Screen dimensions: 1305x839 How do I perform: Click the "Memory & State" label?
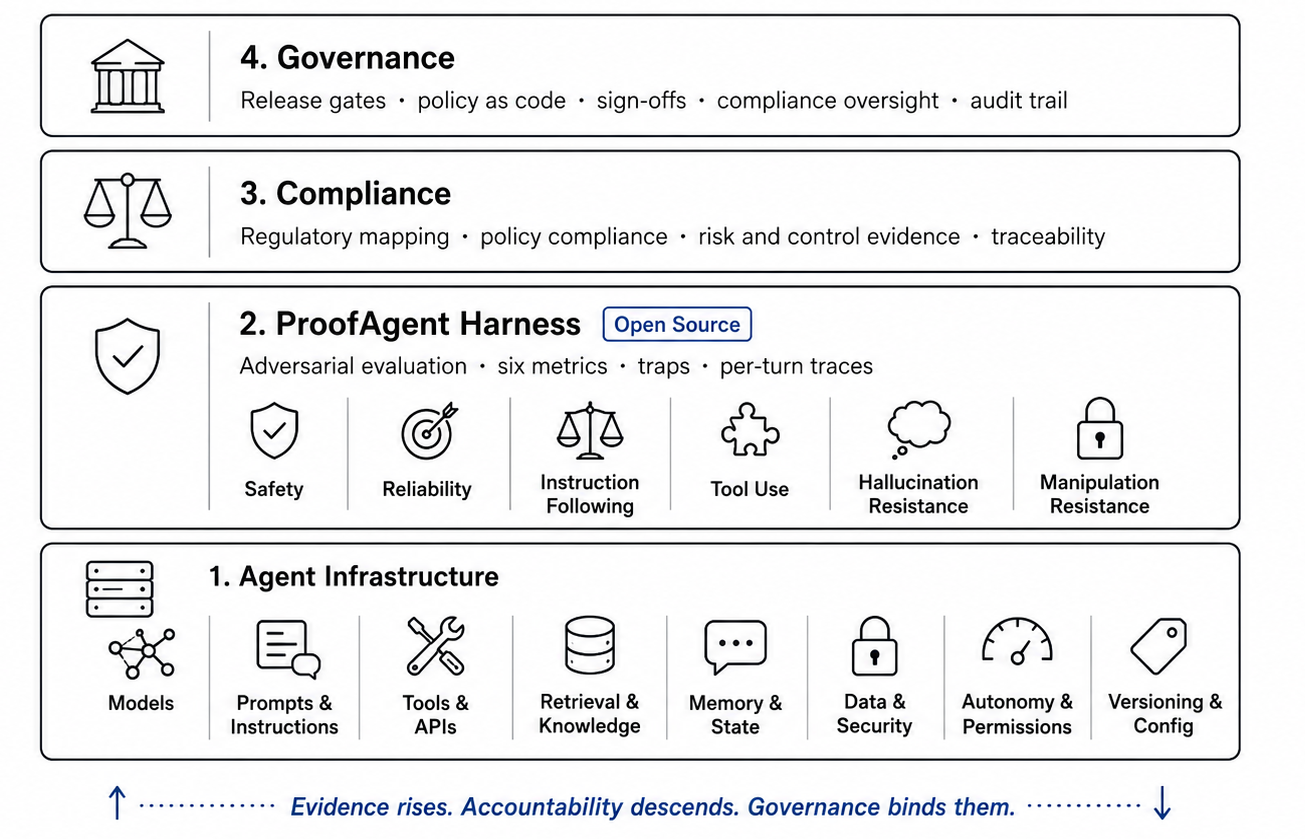735,715
